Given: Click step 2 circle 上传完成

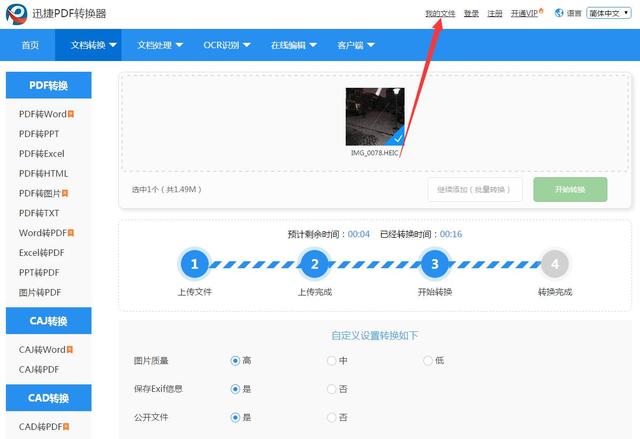Looking at the screenshot, I should [315, 264].
